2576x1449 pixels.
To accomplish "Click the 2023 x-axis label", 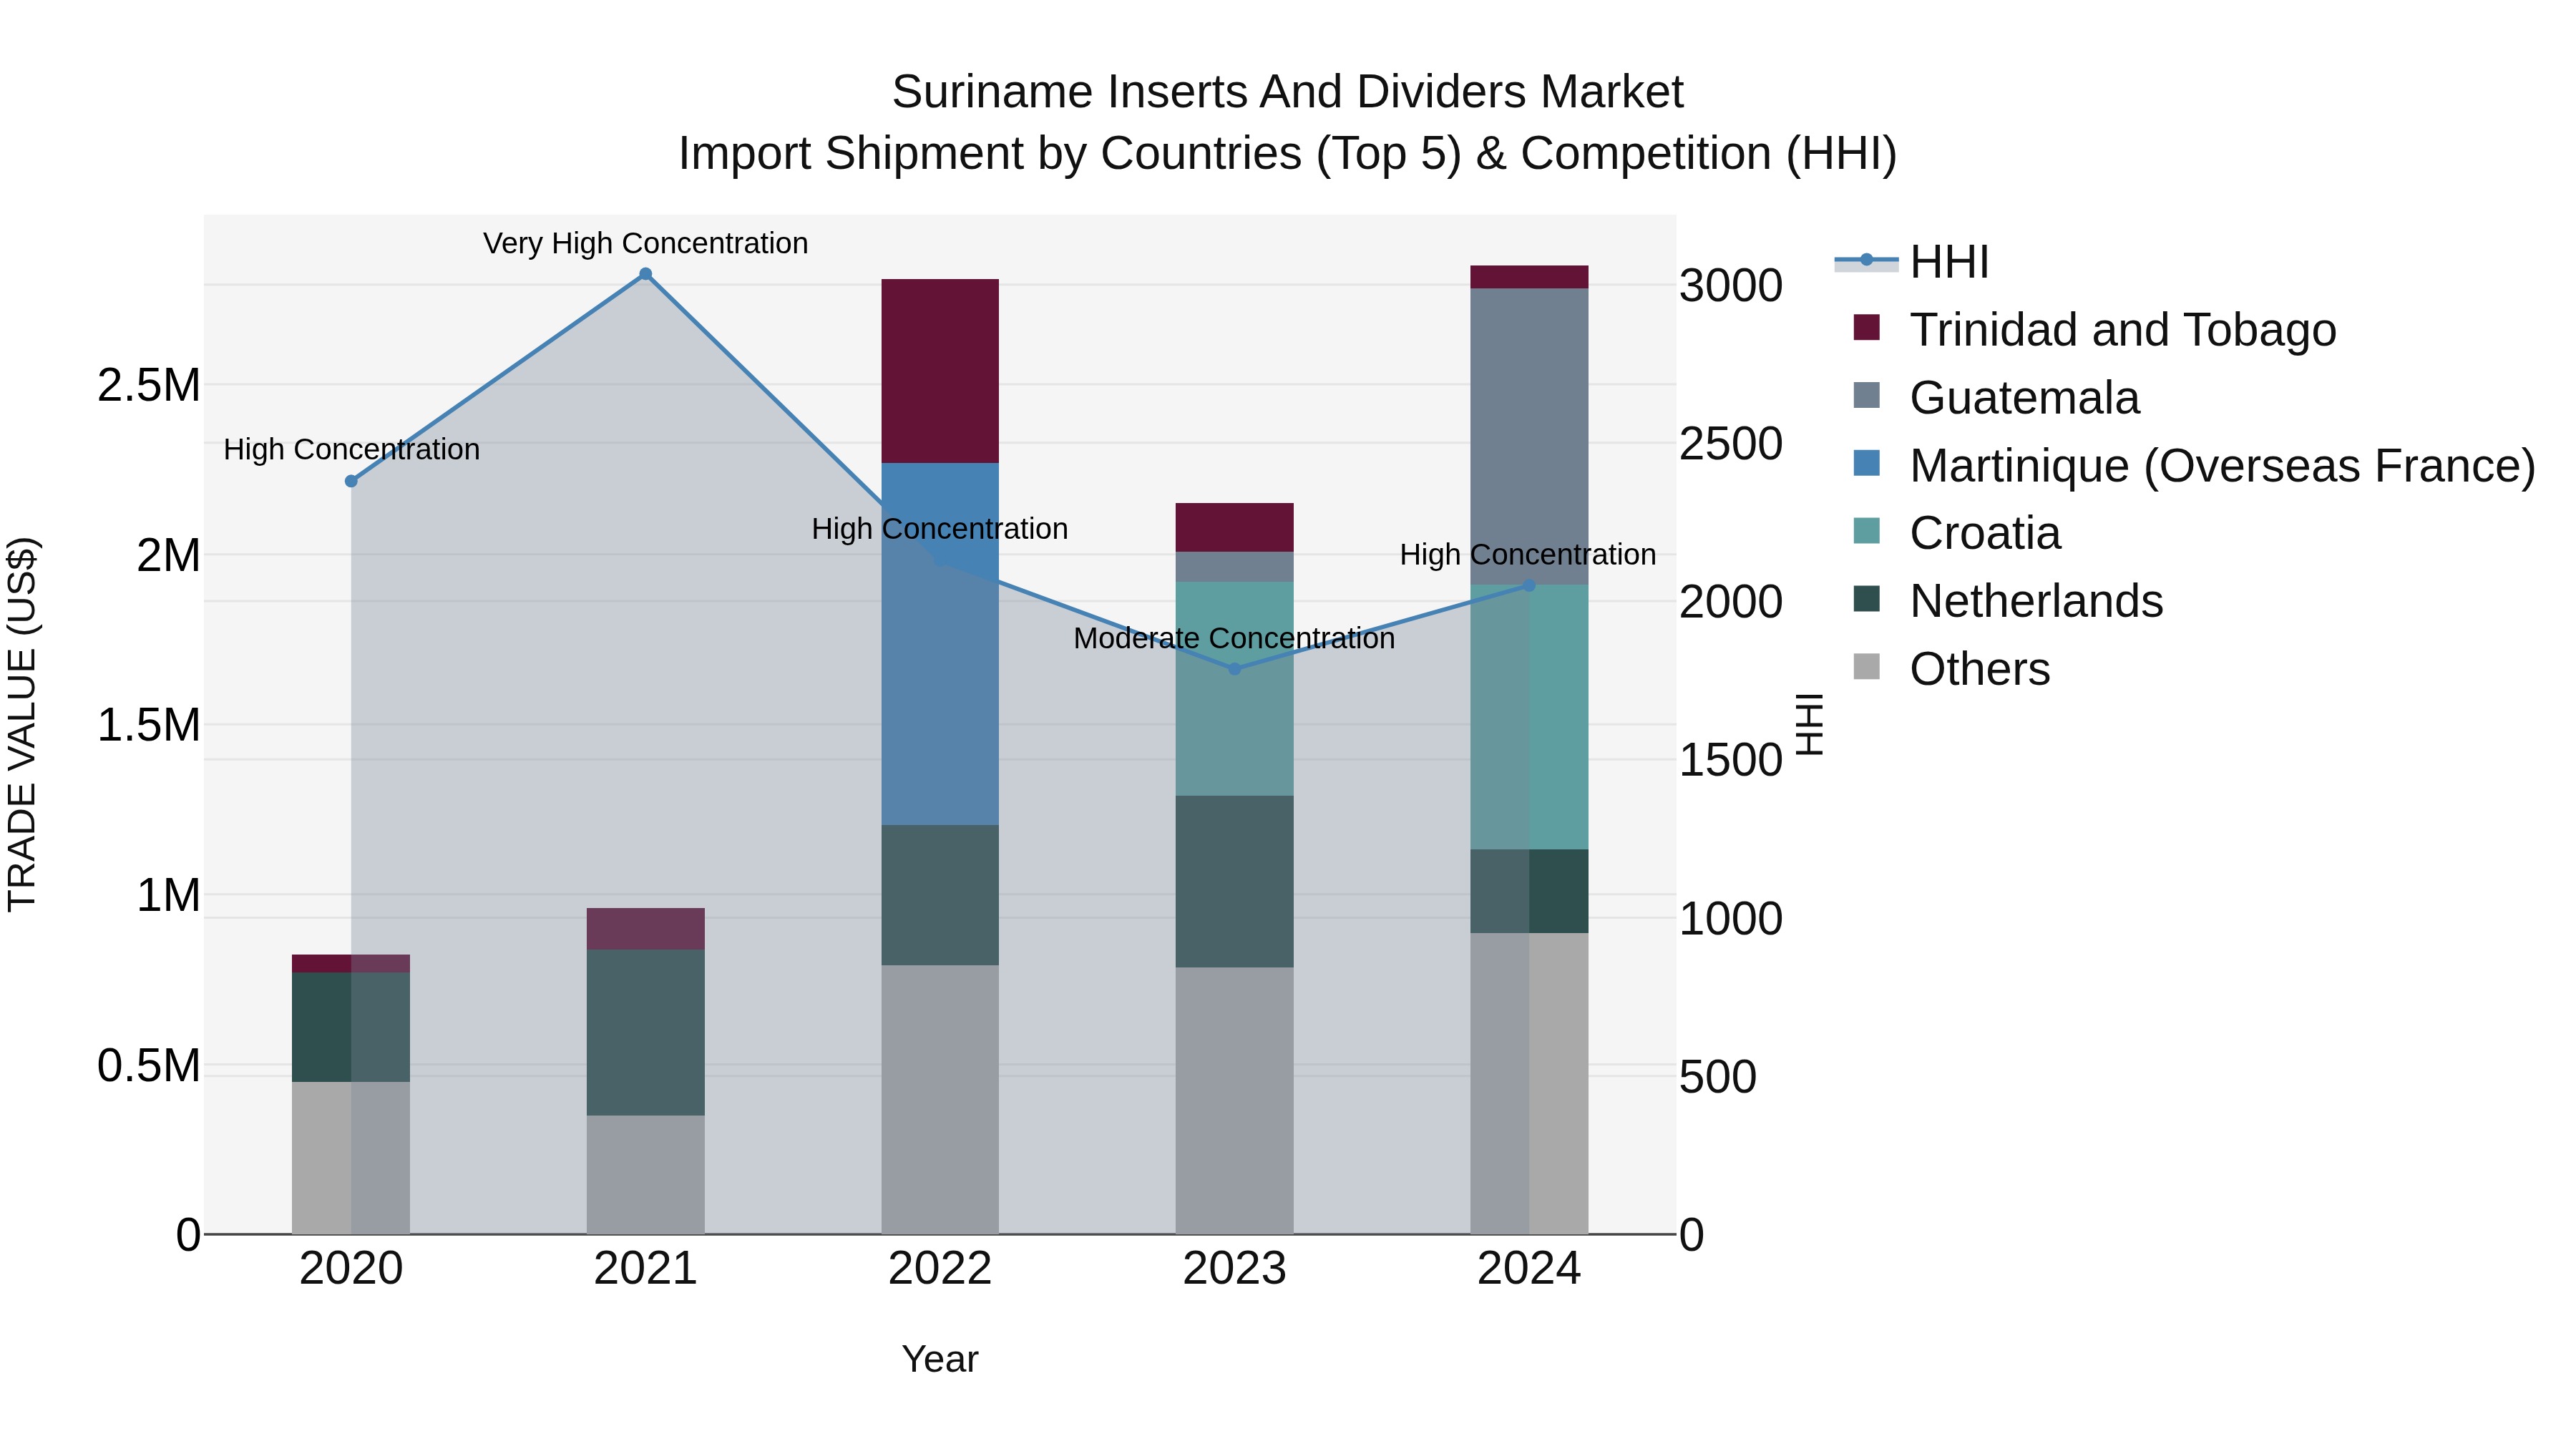I will 1234,1269.
